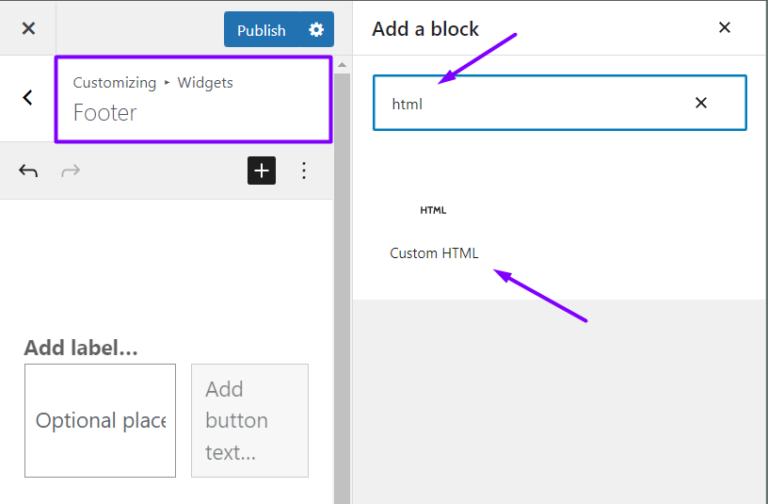768x504 pixels.
Task: Select the HTML block icon
Action: click(x=433, y=211)
